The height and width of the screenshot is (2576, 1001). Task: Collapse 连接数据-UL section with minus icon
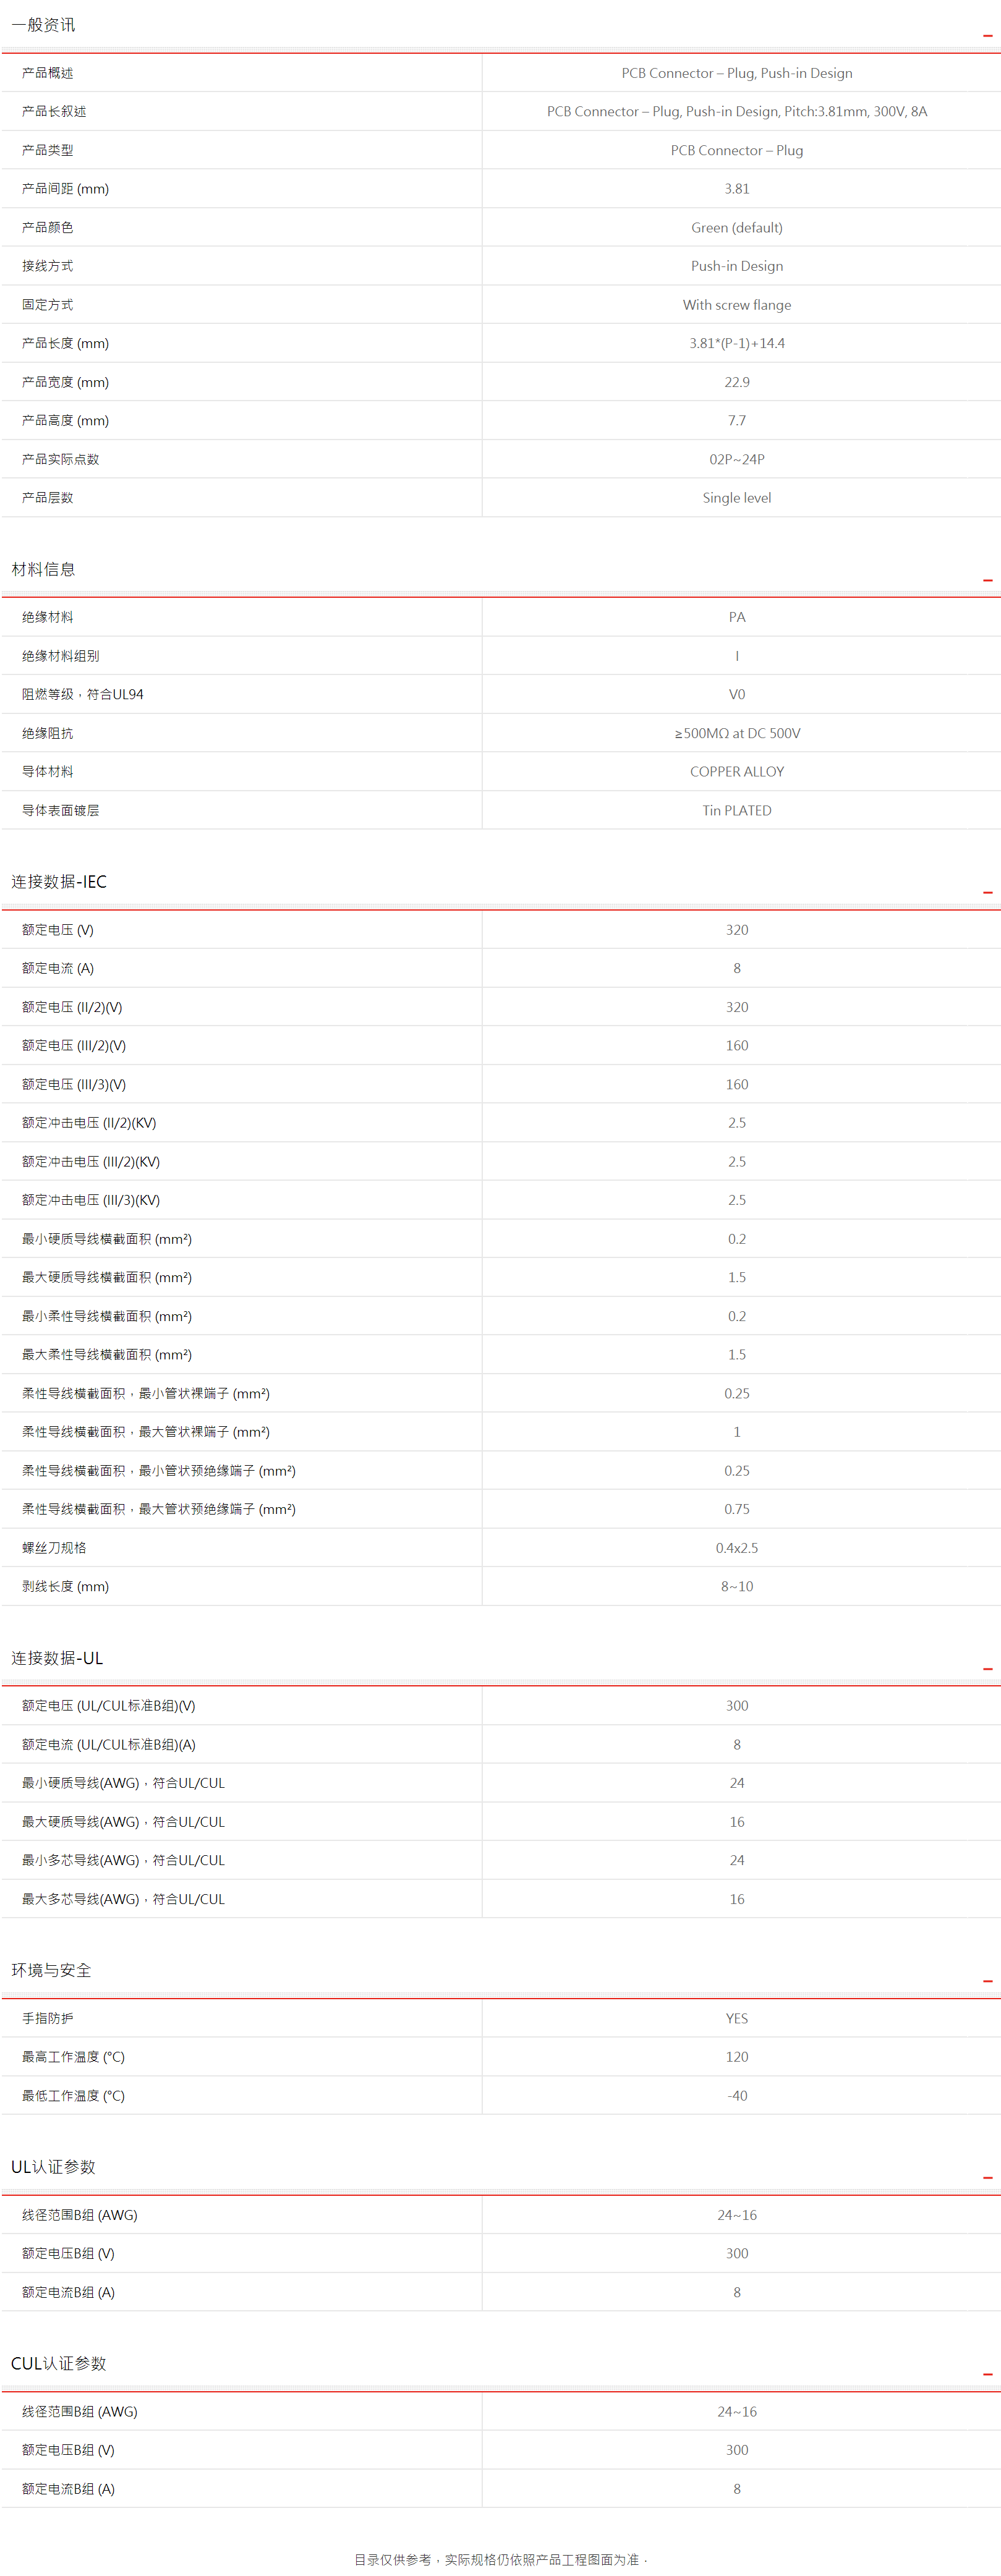pos(987,1669)
